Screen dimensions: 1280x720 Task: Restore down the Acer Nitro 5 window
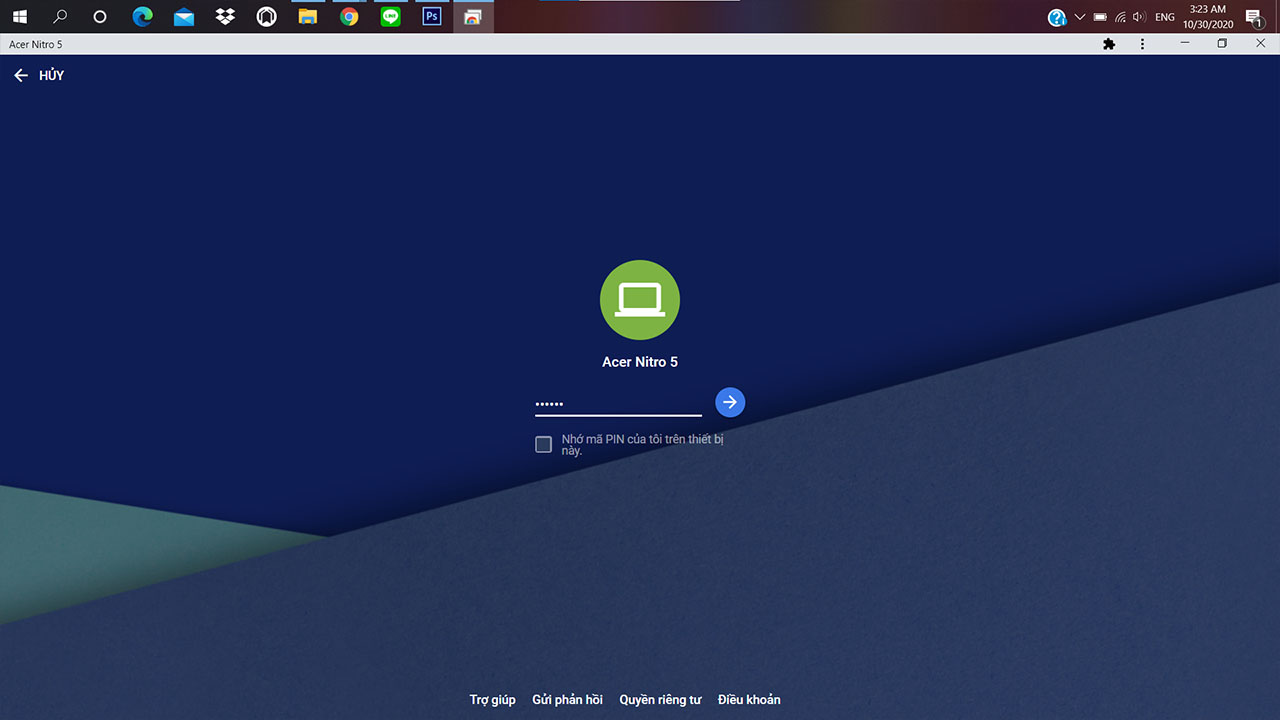point(1222,44)
